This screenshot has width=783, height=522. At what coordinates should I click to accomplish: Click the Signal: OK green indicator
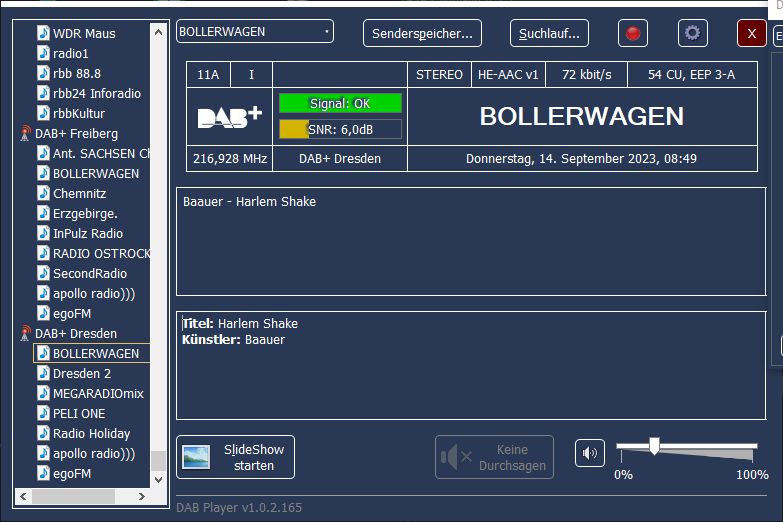[x=340, y=103]
